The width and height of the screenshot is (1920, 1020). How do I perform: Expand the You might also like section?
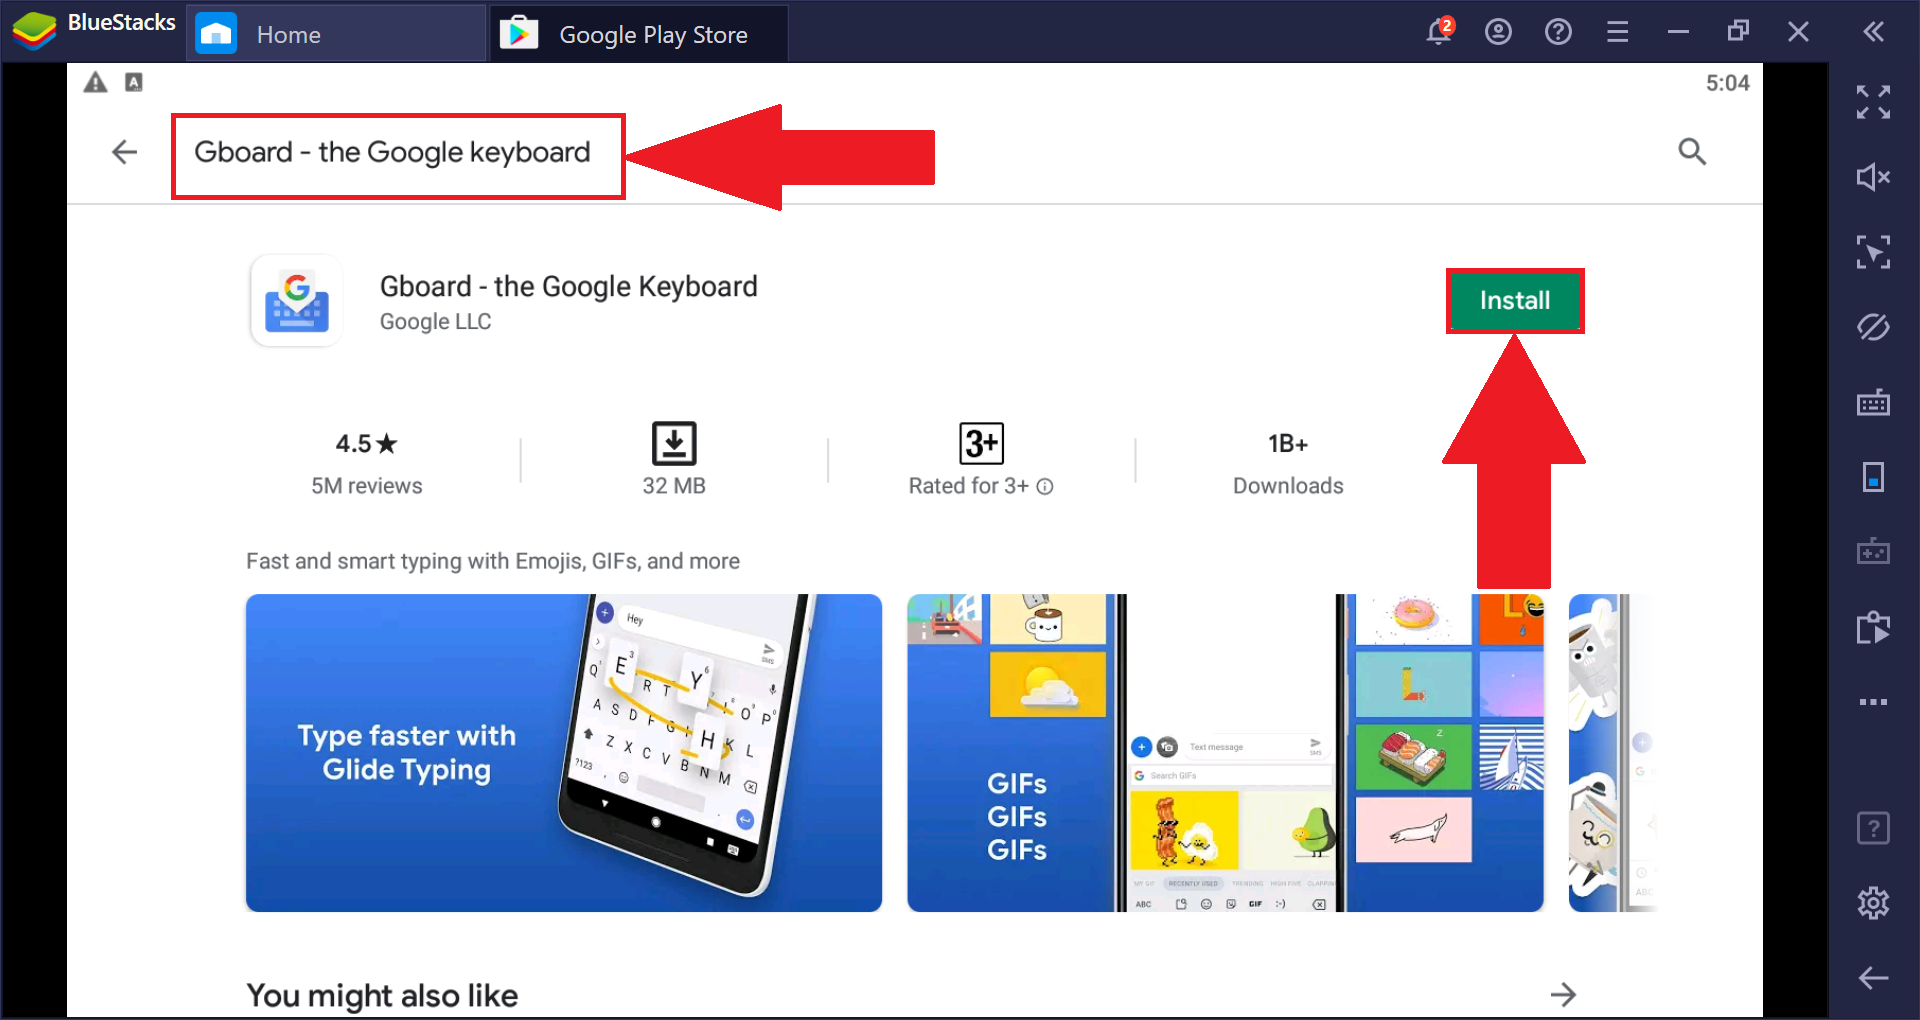point(1563,995)
